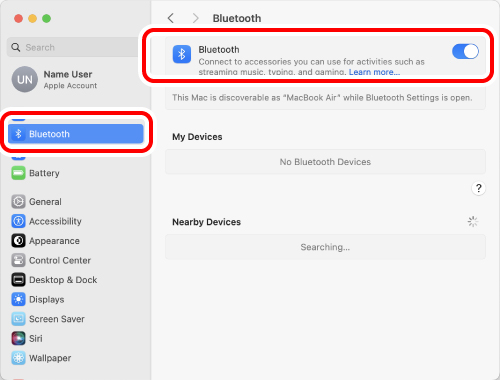
Task: Turn off the Bluetooth toggle switch
Action: [465, 52]
